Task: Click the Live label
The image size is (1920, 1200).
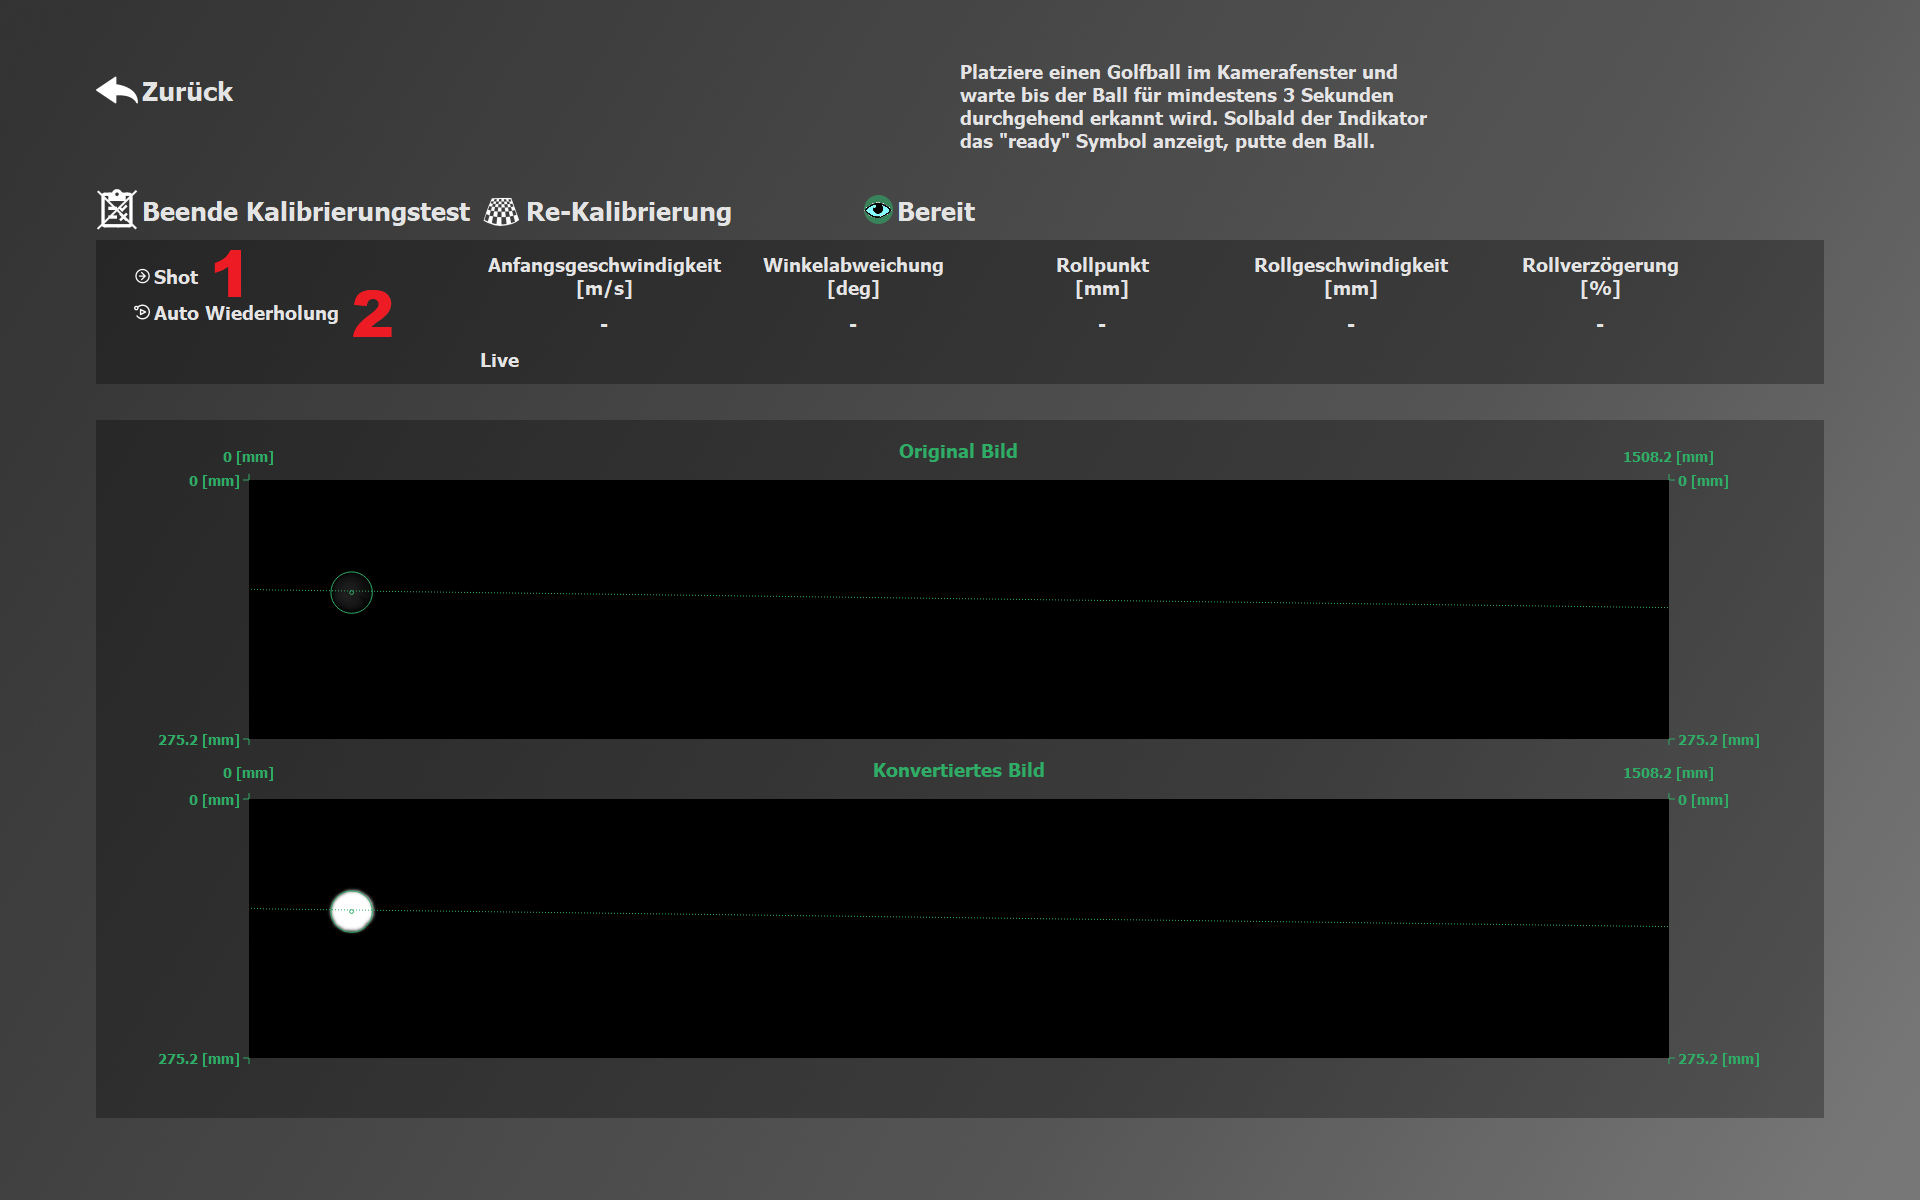Action: point(499,360)
